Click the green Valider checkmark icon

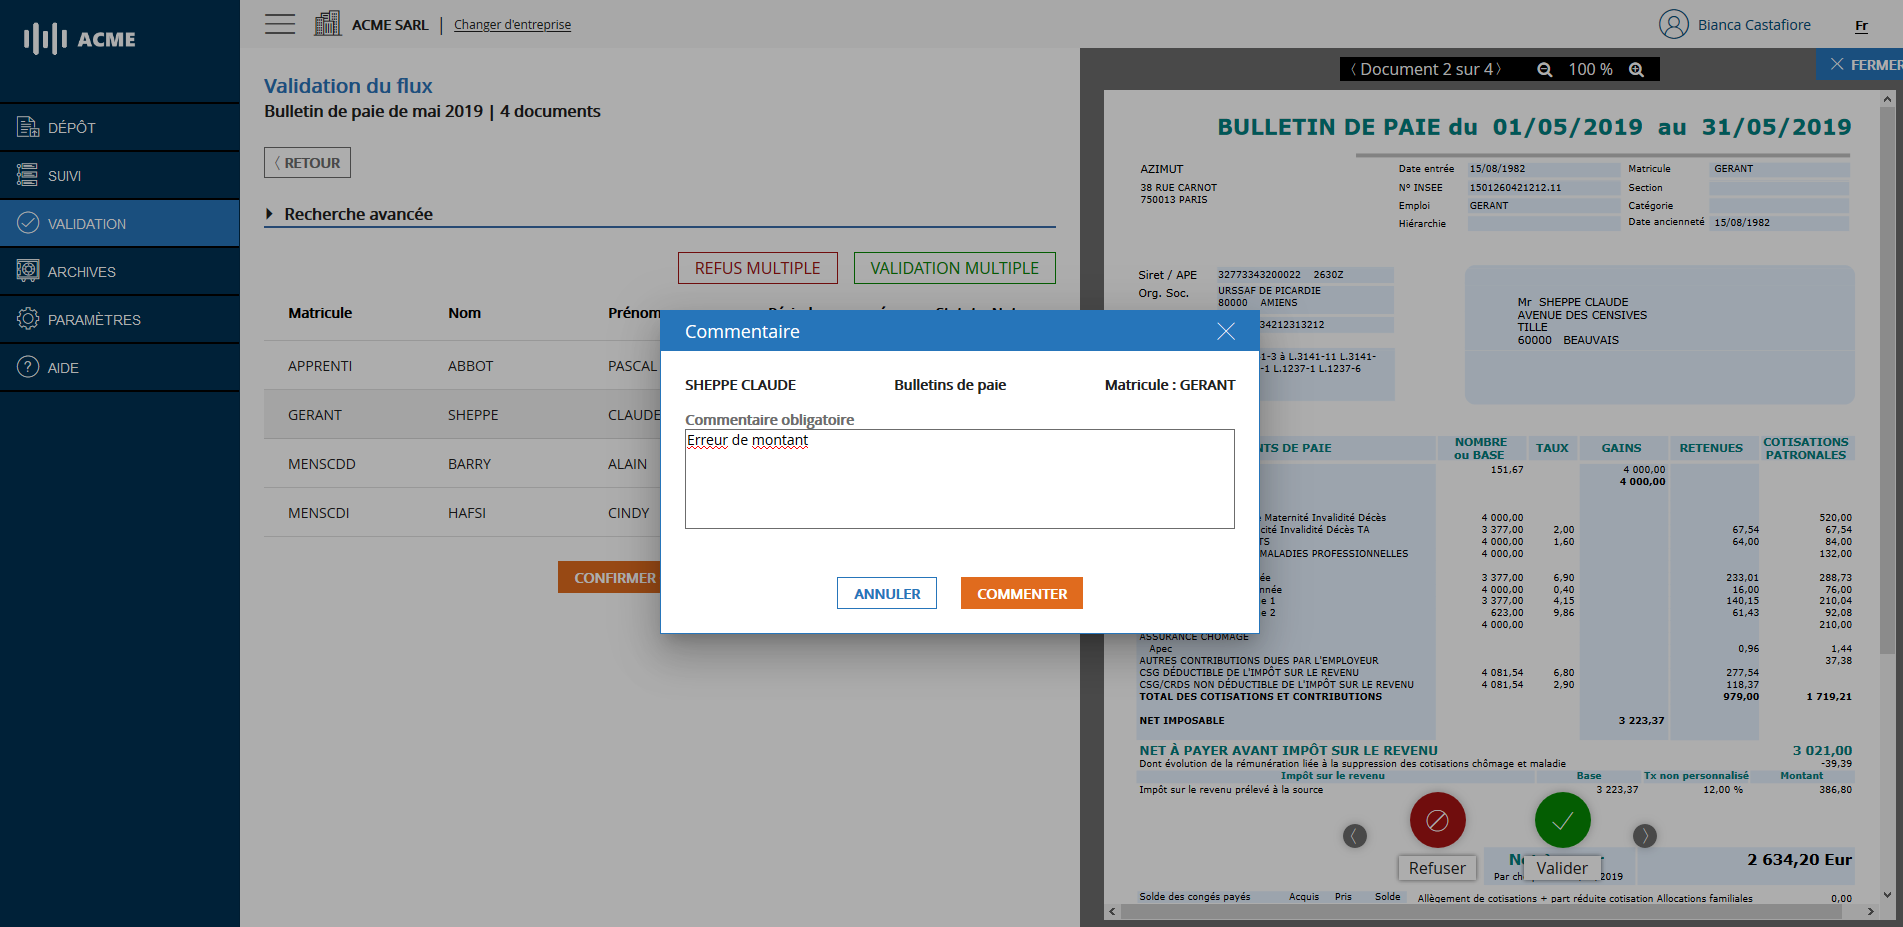coord(1562,820)
